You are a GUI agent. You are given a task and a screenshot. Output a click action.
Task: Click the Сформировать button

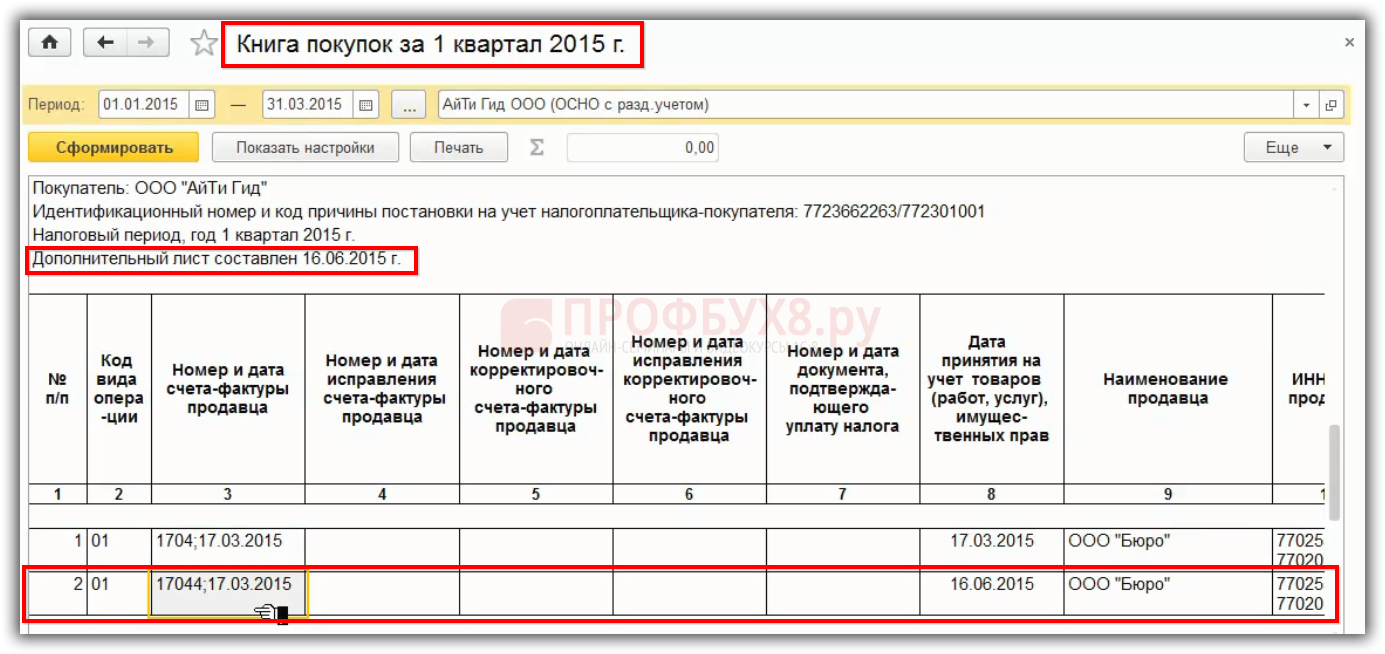click(114, 148)
